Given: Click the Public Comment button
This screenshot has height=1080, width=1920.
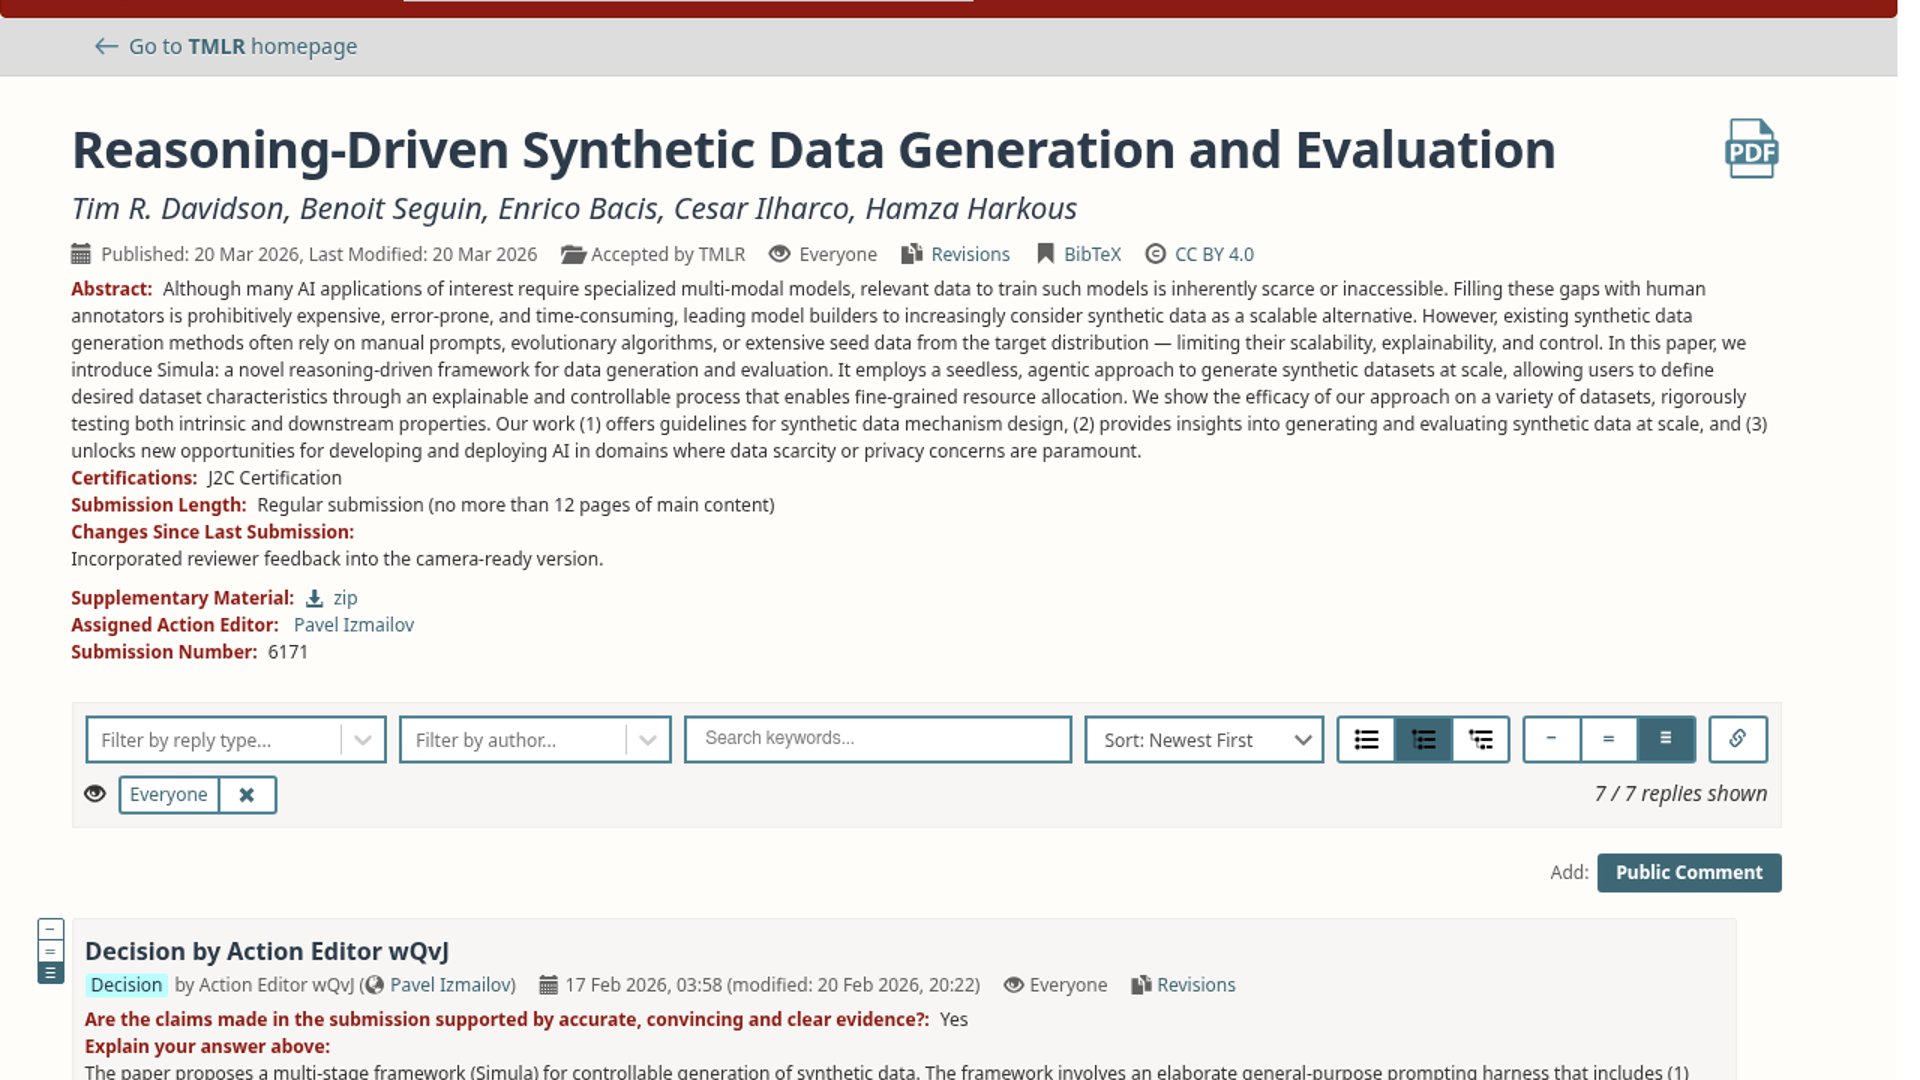Looking at the screenshot, I should tap(1688, 872).
